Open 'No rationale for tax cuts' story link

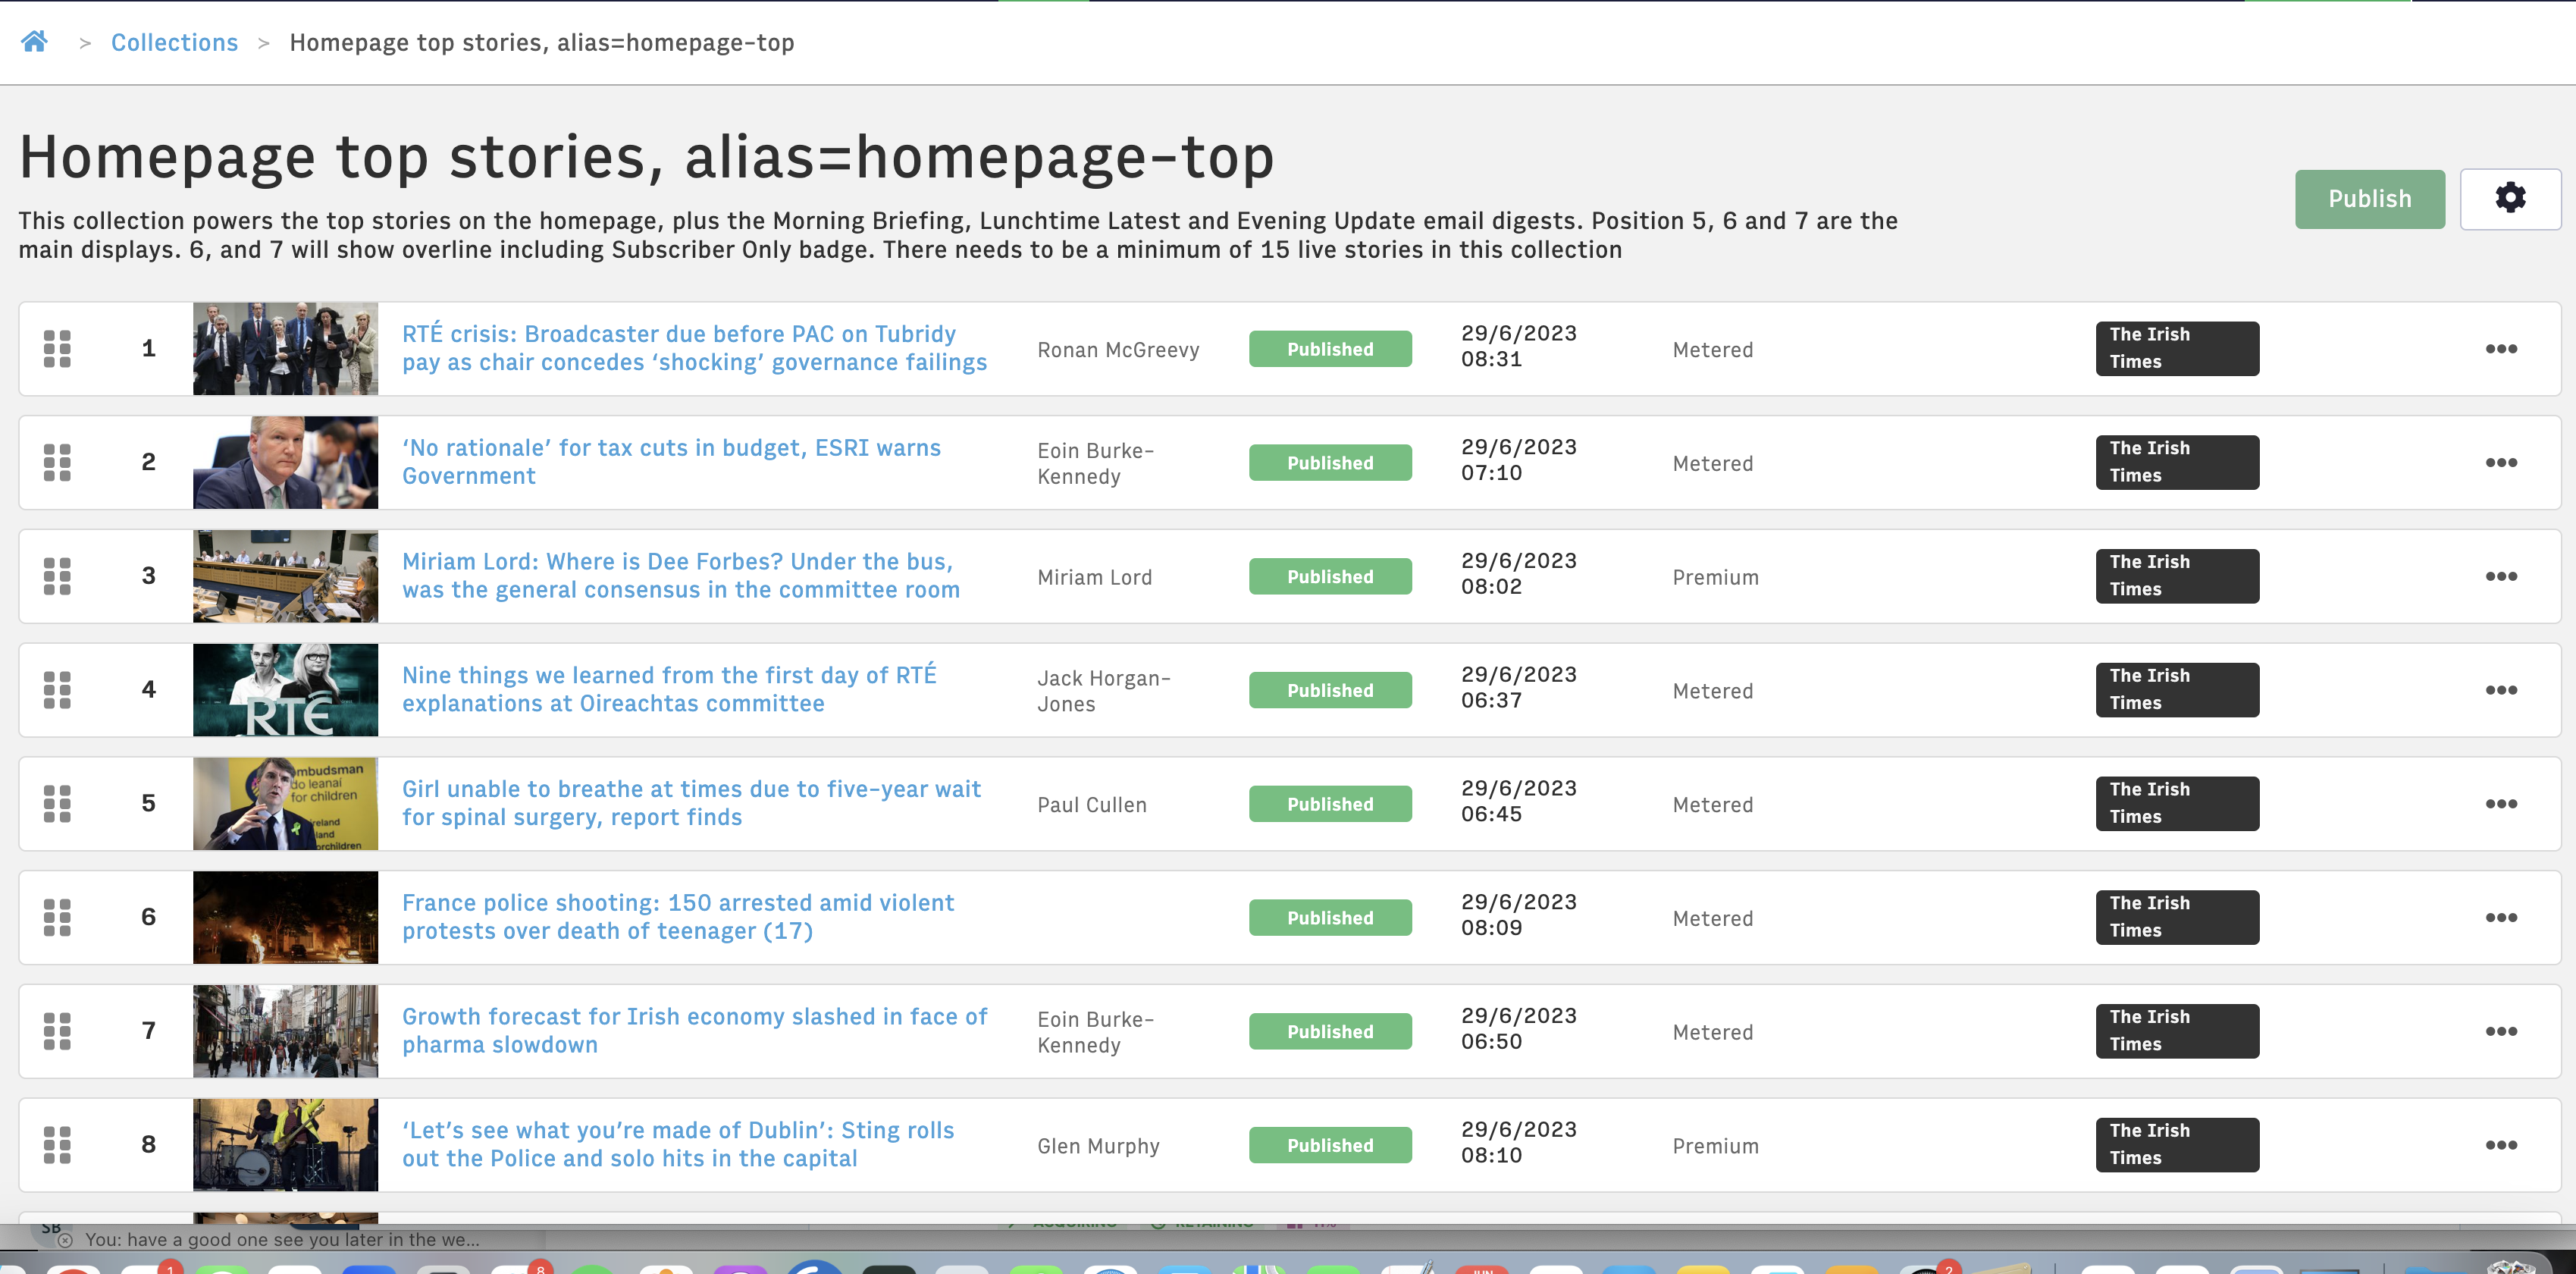pyautogui.click(x=671, y=462)
